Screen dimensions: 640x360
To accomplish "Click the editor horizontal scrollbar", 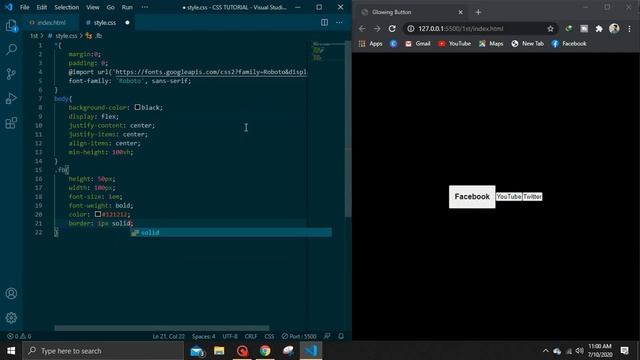I will click(x=162, y=328).
